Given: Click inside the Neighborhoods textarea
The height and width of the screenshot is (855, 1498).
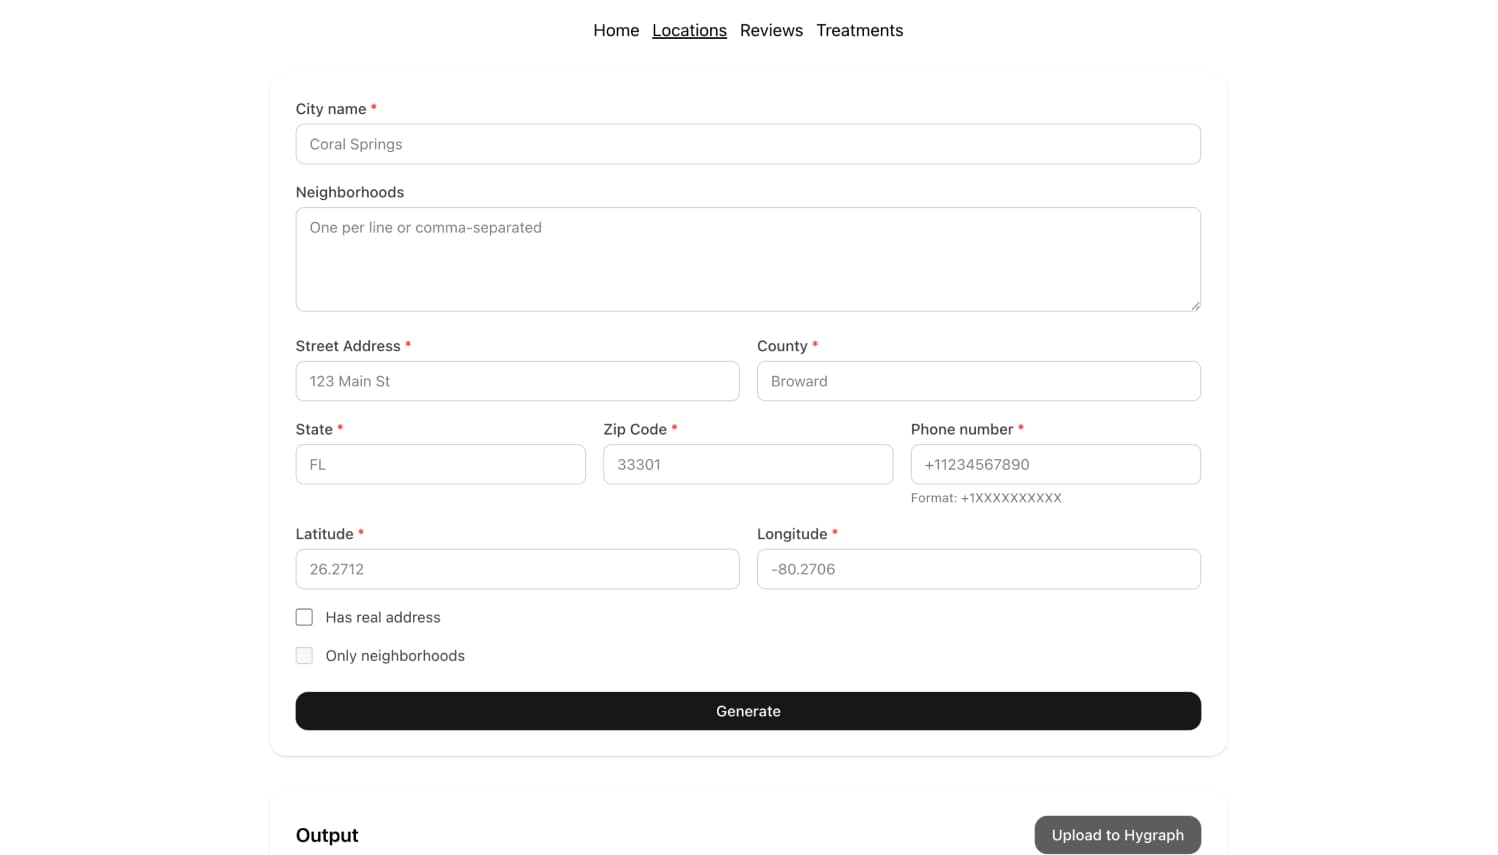Looking at the screenshot, I should pos(748,259).
